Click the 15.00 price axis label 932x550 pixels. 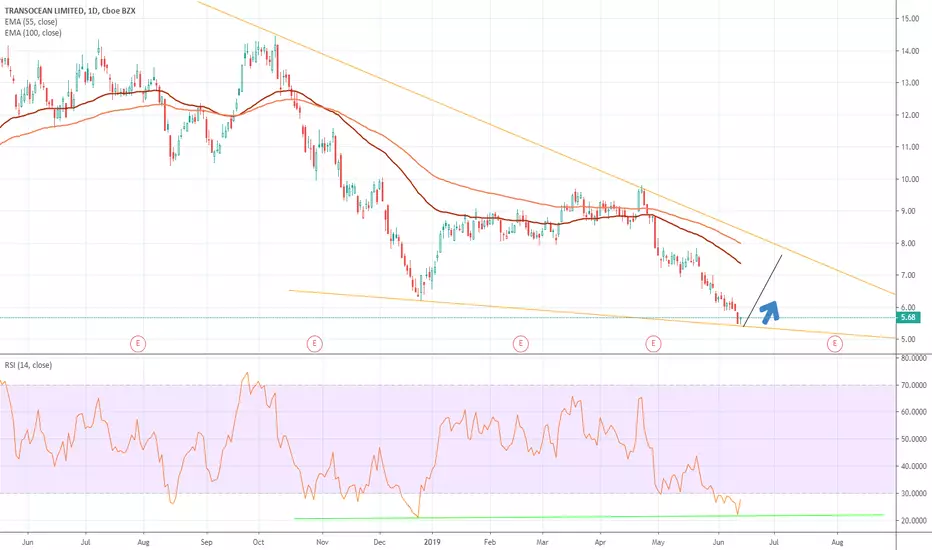[910, 18]
